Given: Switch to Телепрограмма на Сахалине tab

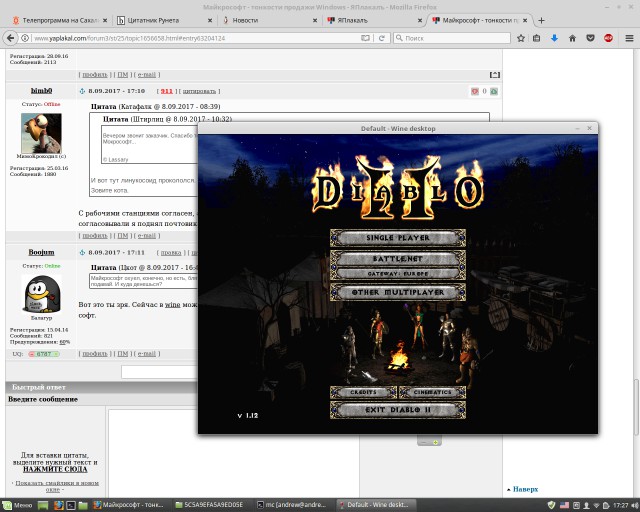Looking at the screenshot, I should (x=60, y=20).
